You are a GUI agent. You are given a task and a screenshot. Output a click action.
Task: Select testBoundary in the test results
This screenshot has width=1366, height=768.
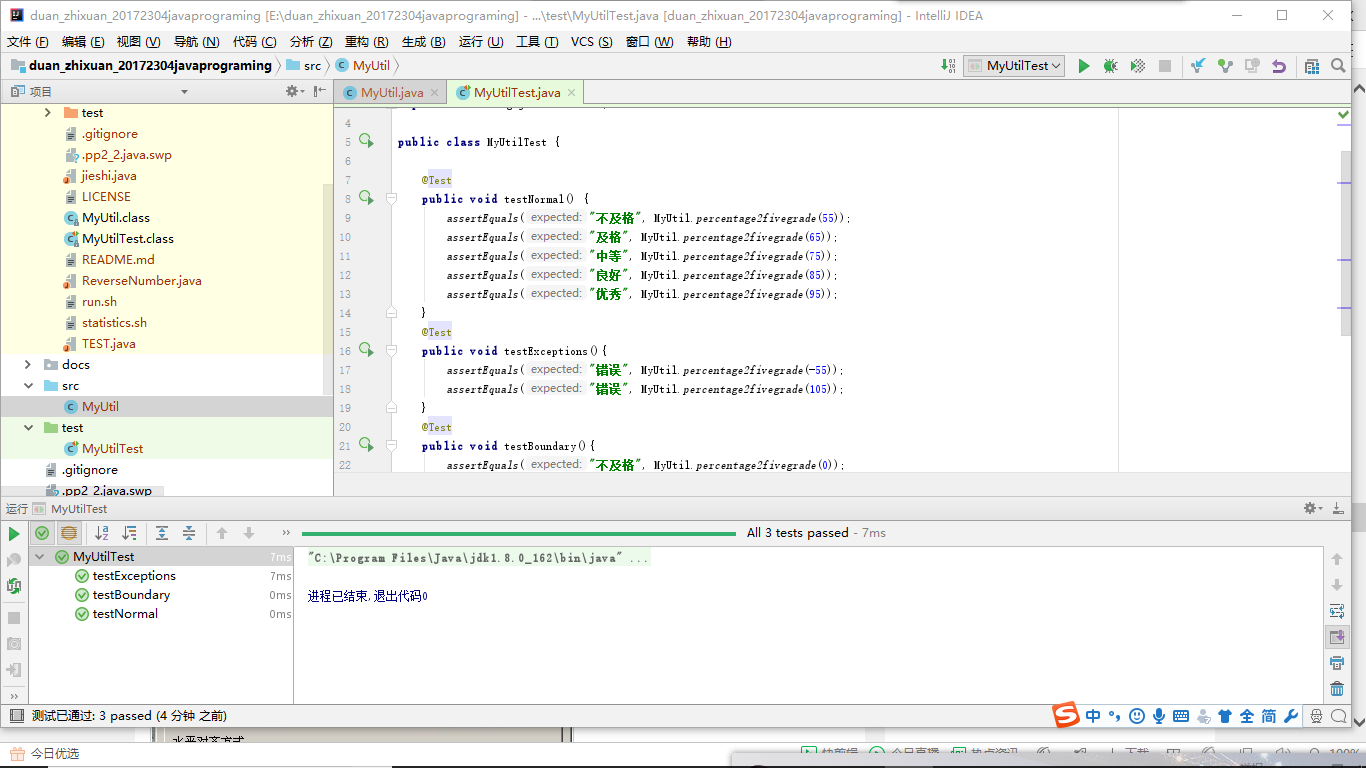click(131, 595)
